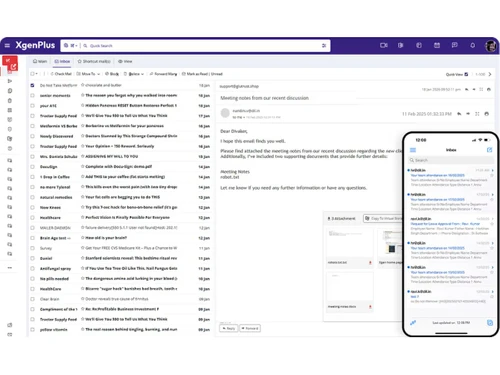Uncheck the 'Do Not Take Metformin' email checkbox

click(x=32, y=85)
